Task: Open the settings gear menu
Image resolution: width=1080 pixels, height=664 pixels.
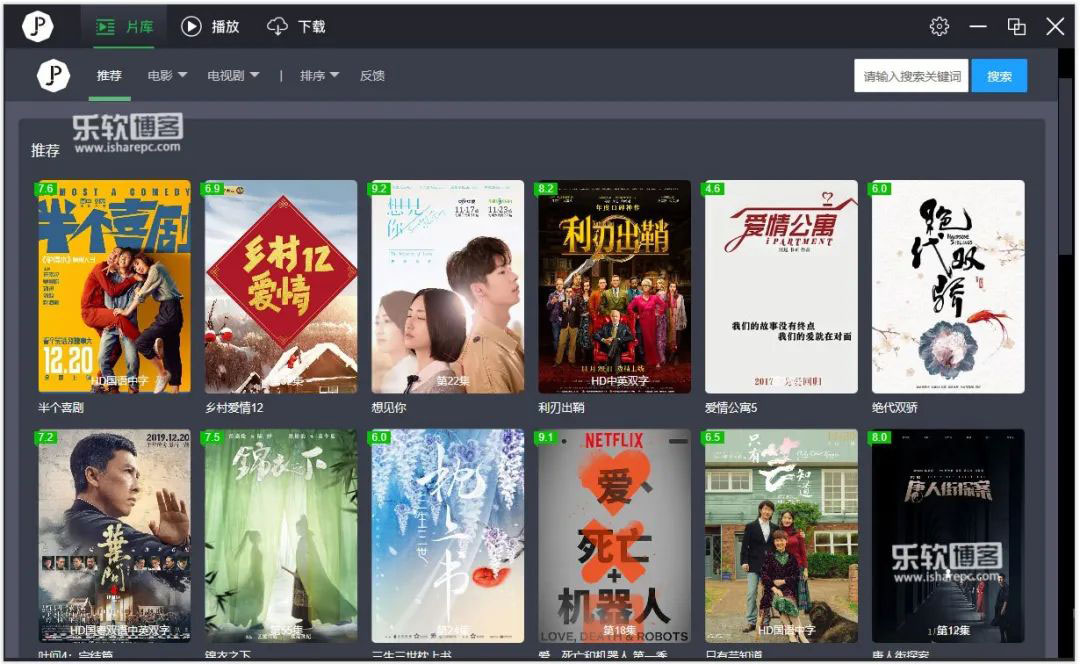Action: 939,26
